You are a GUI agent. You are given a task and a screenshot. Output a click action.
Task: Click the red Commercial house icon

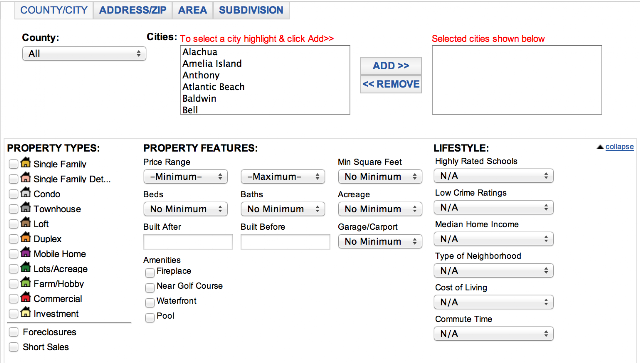[x=26, y=297]
